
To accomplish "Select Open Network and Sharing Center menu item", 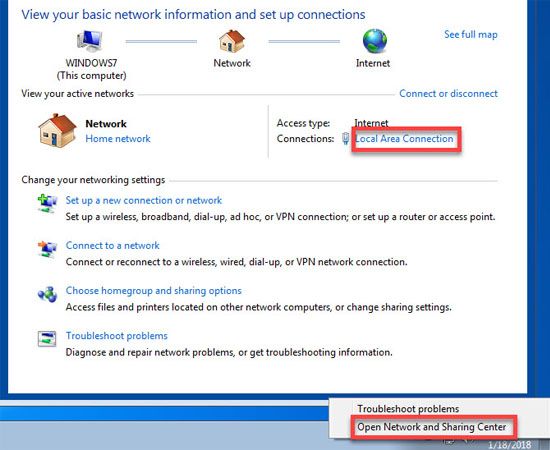I will 432,427.
